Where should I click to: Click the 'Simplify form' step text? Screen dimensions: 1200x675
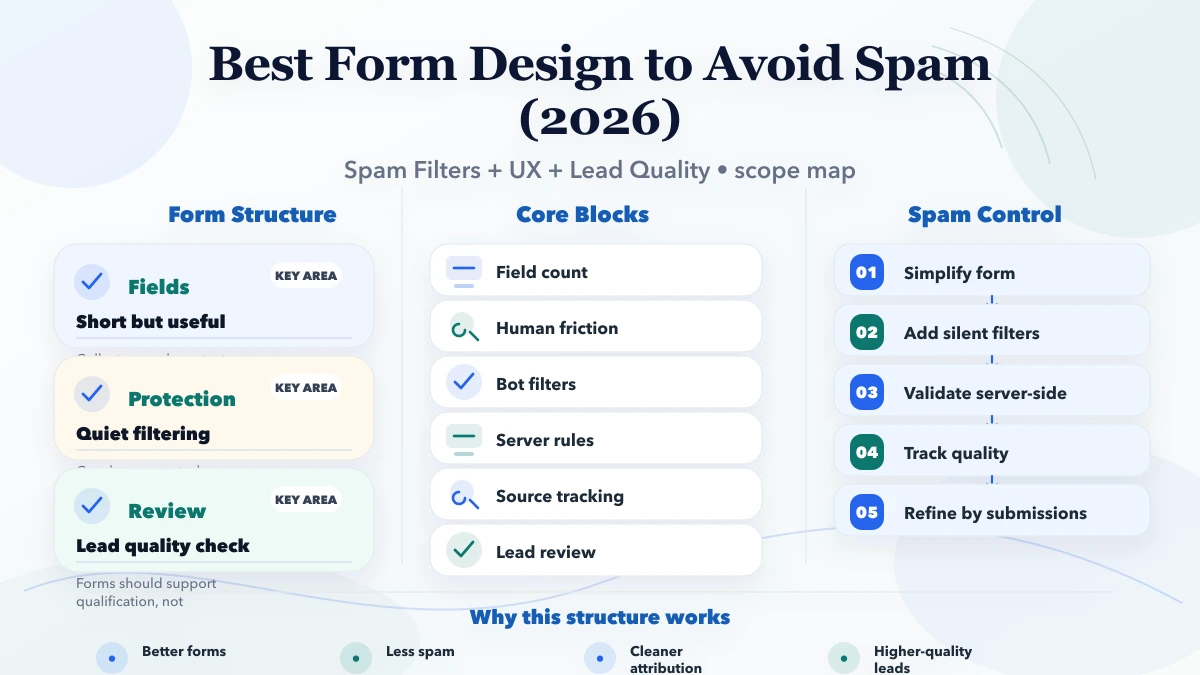[x=960, y=273]
